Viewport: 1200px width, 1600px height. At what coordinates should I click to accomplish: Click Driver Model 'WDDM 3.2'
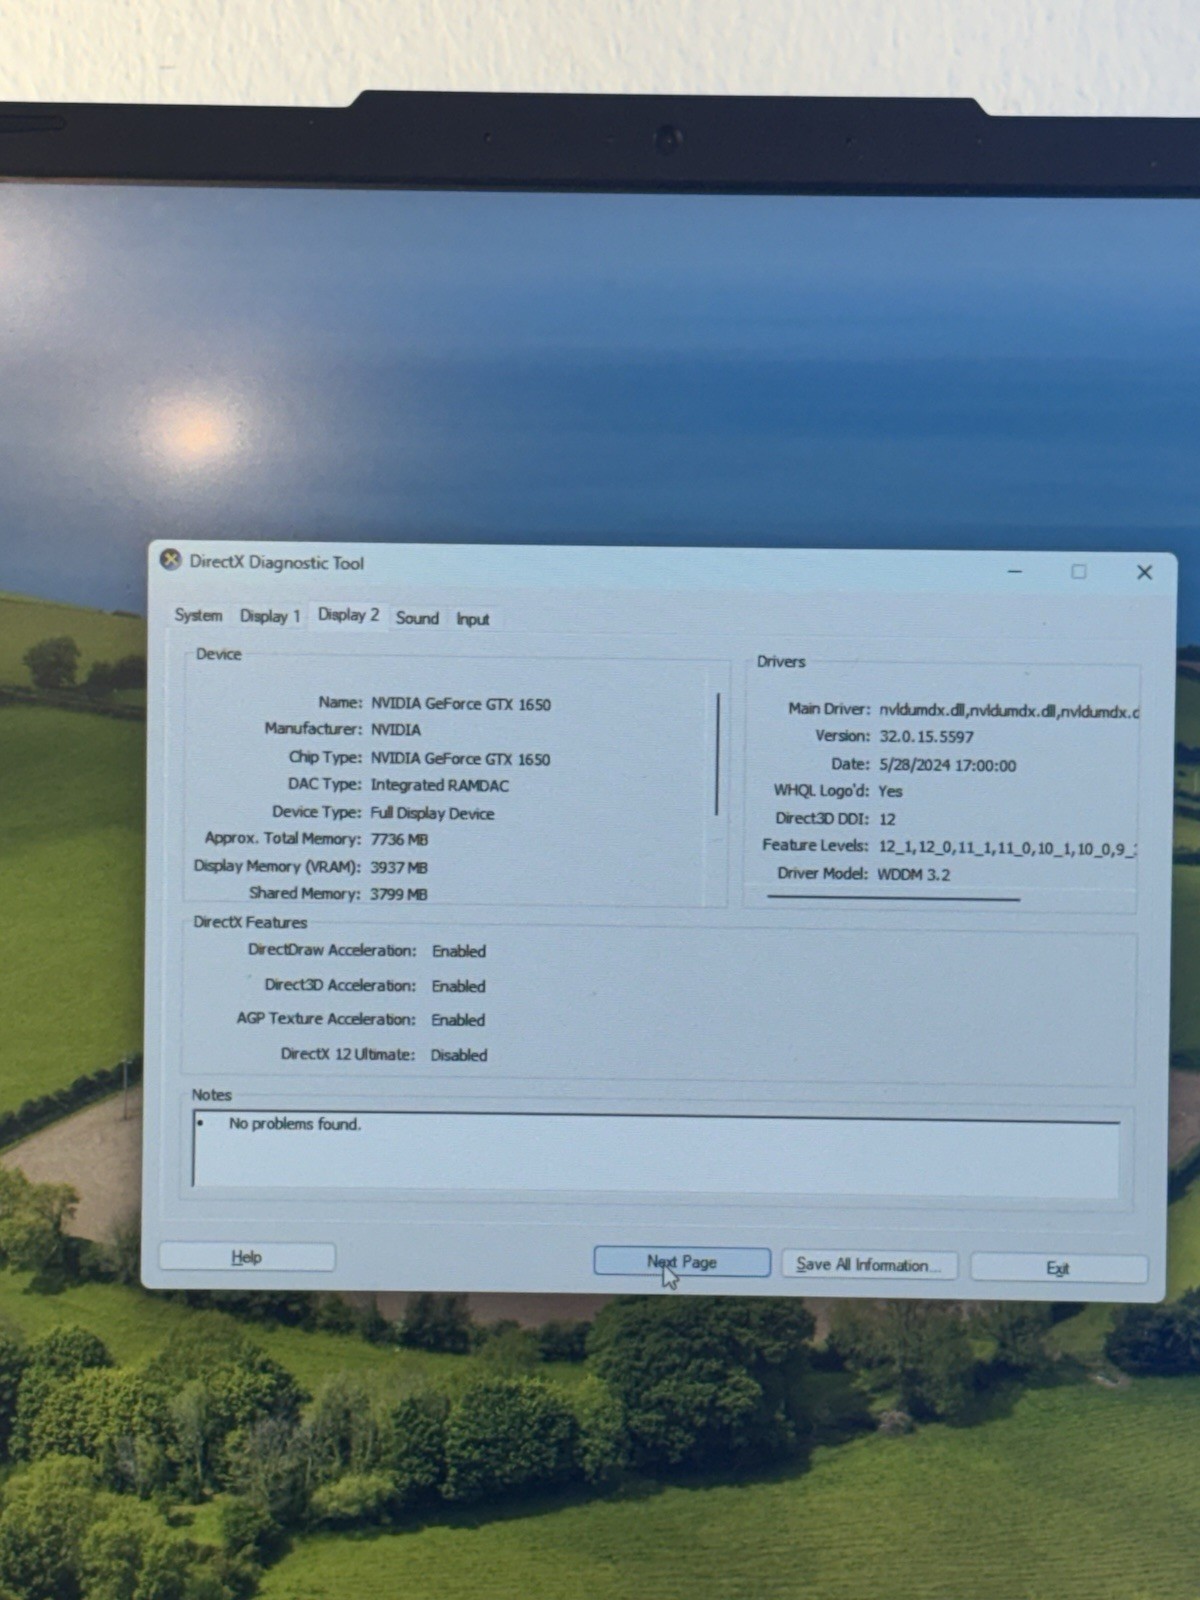pyautogui.click(x=914, y=874)
